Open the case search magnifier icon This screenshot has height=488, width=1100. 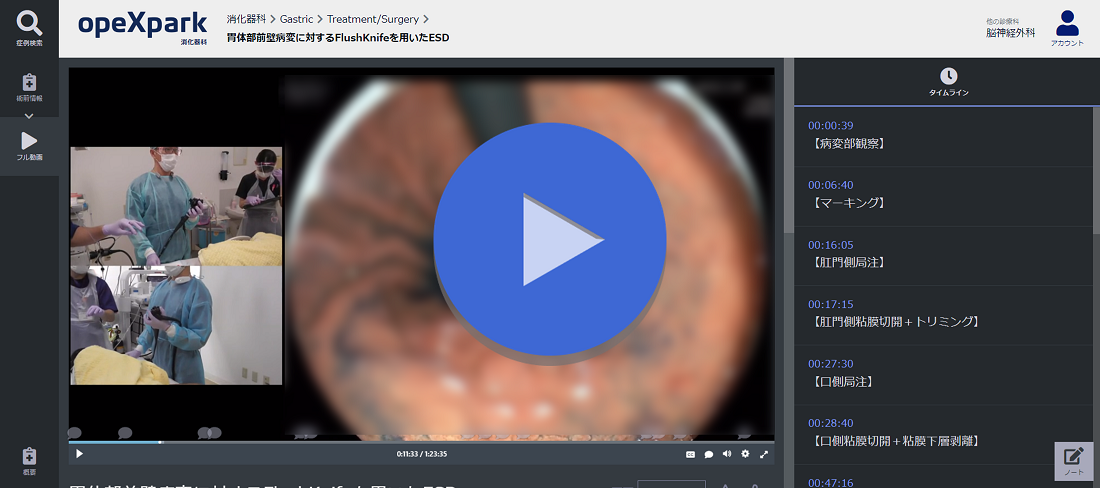[29, 24]
